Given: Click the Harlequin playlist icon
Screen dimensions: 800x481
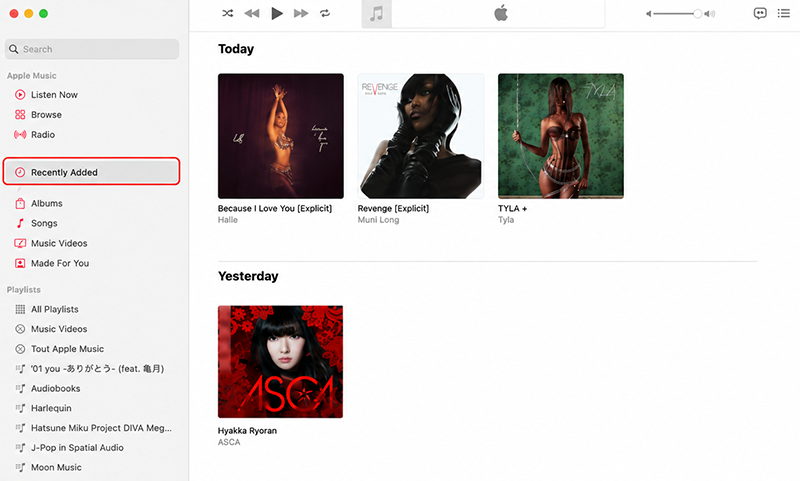Looking at the screenshot, I should [20, 408].
